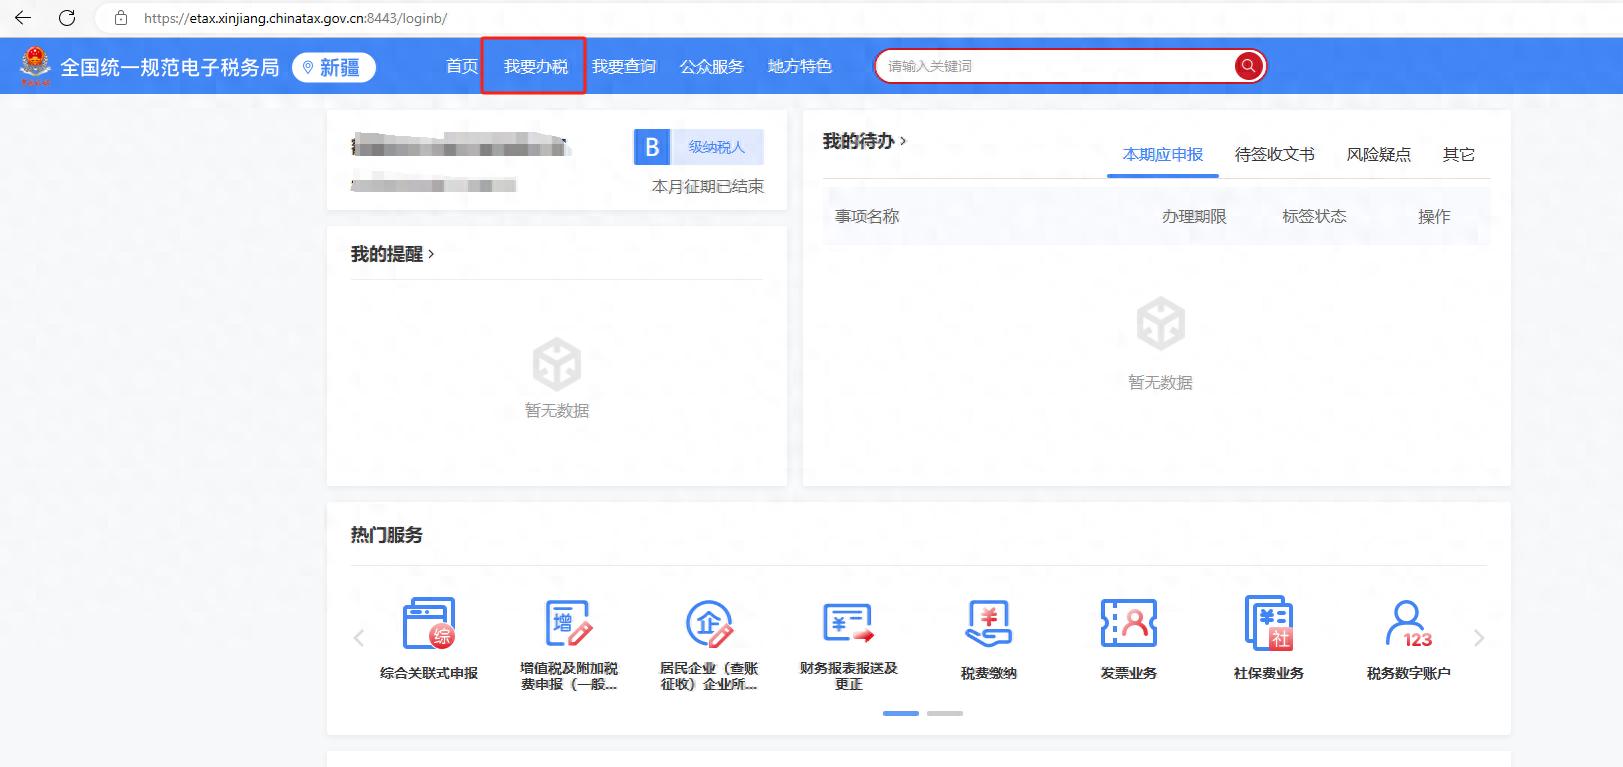Select first carousel page indicator
This screenshot has height=767, width=1623.
901,713
